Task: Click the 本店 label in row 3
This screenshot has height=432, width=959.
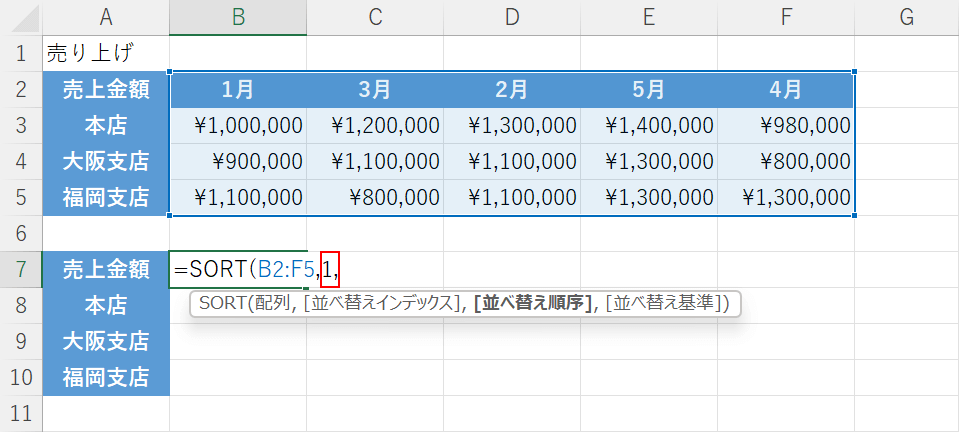Action: pos(106,126)
